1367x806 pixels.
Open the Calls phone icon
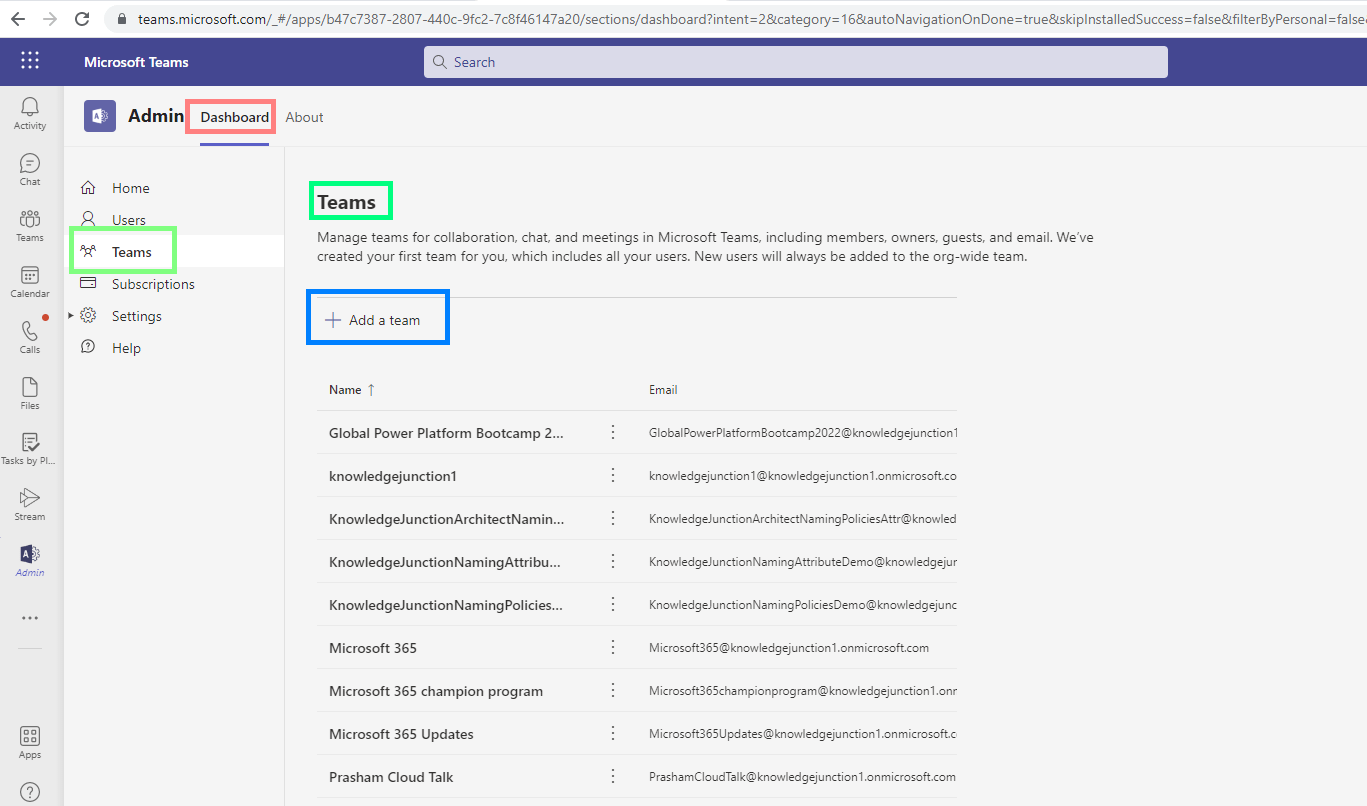click(x=30, y=337)
